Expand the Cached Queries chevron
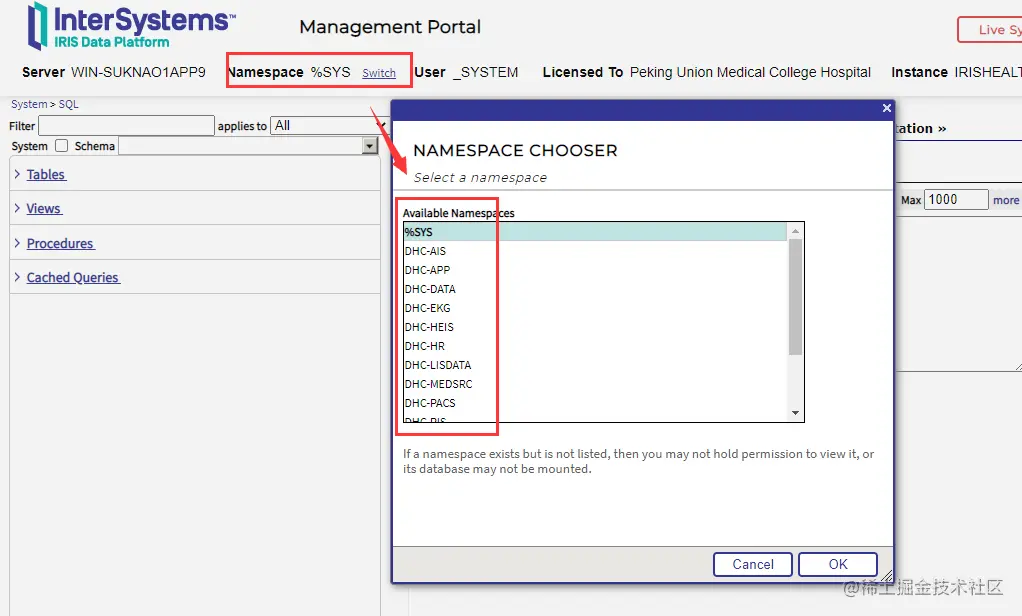The width and height of the screenshot is (1022, 616). click(x=17, y=277)
